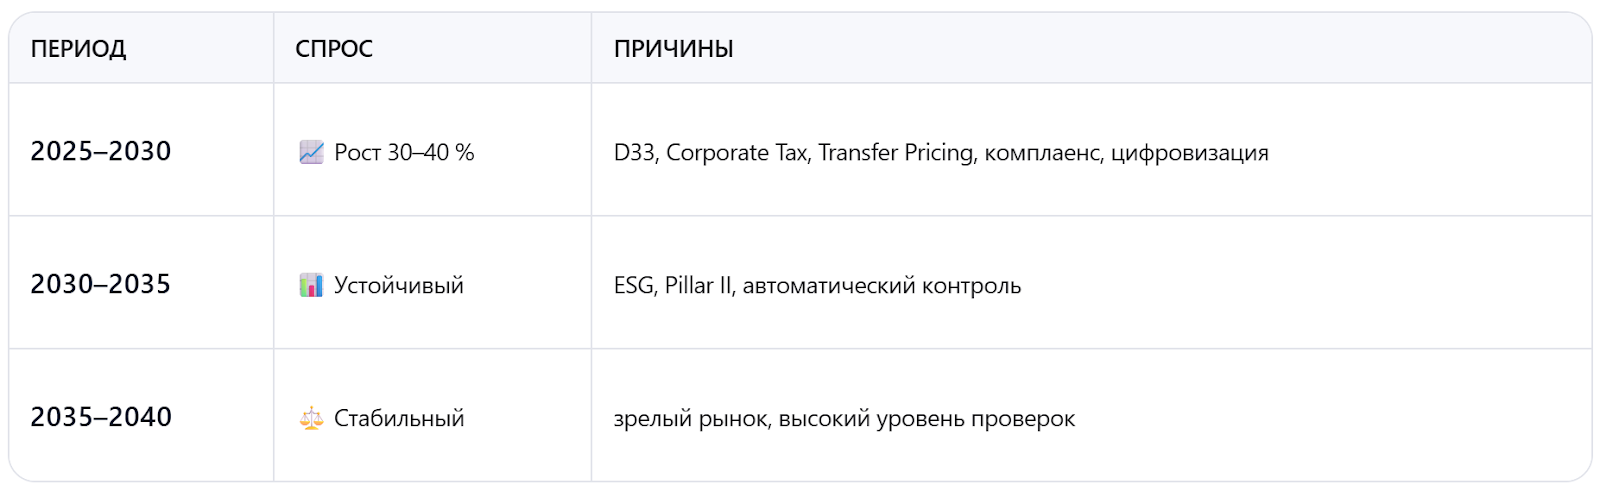The height and width of the screenshot is (491, 1600).
Task: Click the words Transfer Pricing
Action: [896, 152]
